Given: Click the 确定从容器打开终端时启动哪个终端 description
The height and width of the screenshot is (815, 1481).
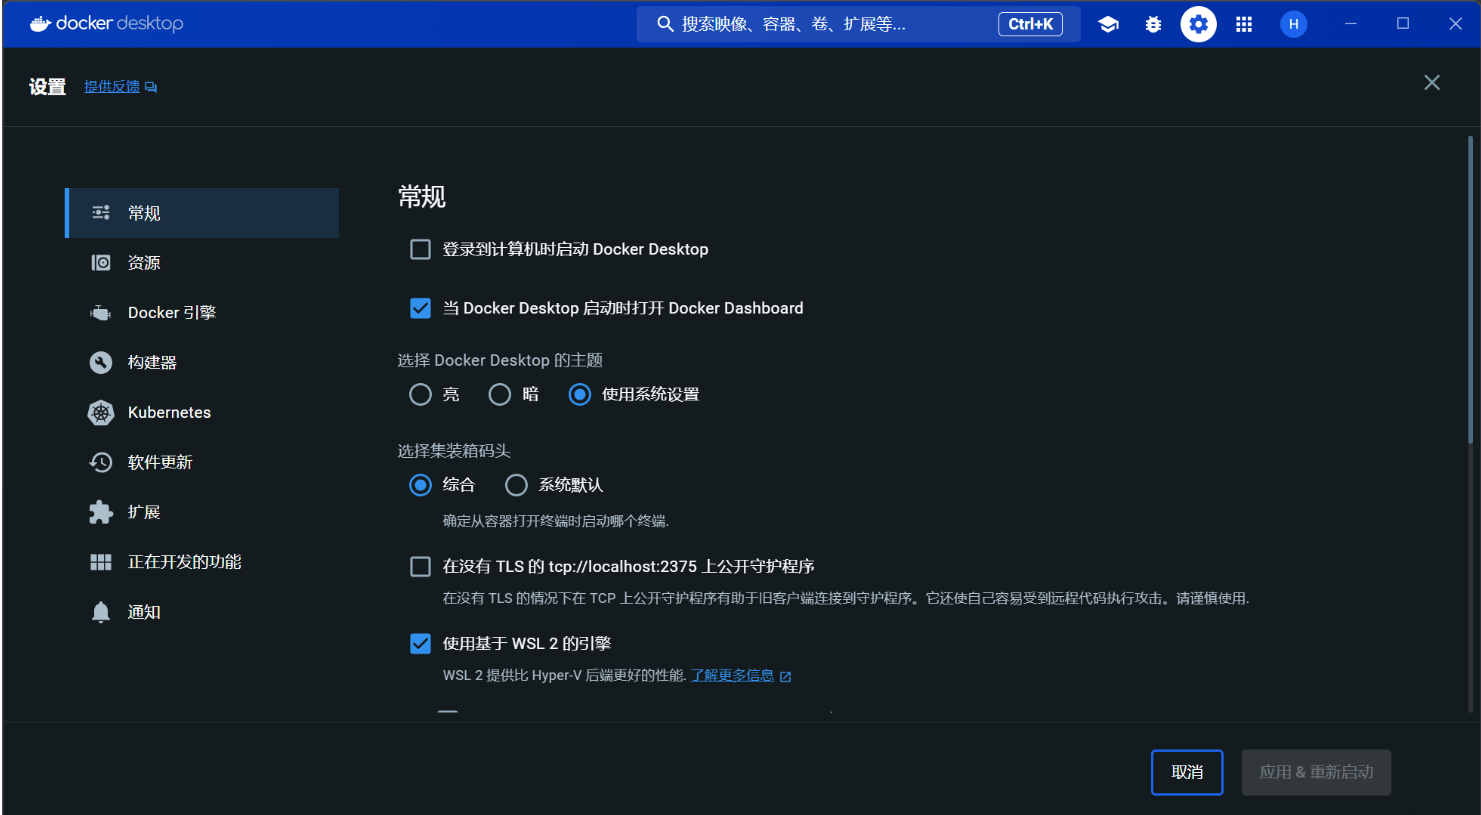Looking at the screenshot, I should pos(556,521).
